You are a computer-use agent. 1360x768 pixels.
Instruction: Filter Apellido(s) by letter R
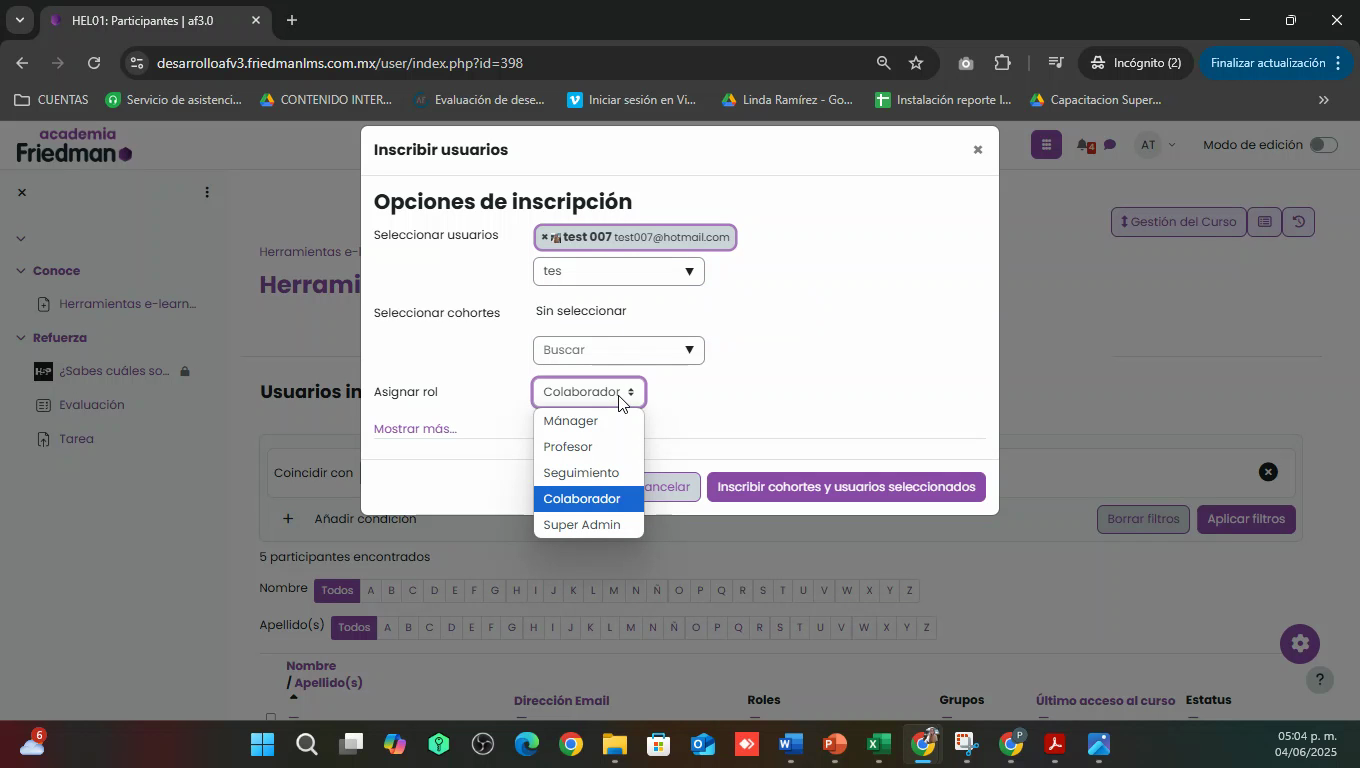pos(759,628)
